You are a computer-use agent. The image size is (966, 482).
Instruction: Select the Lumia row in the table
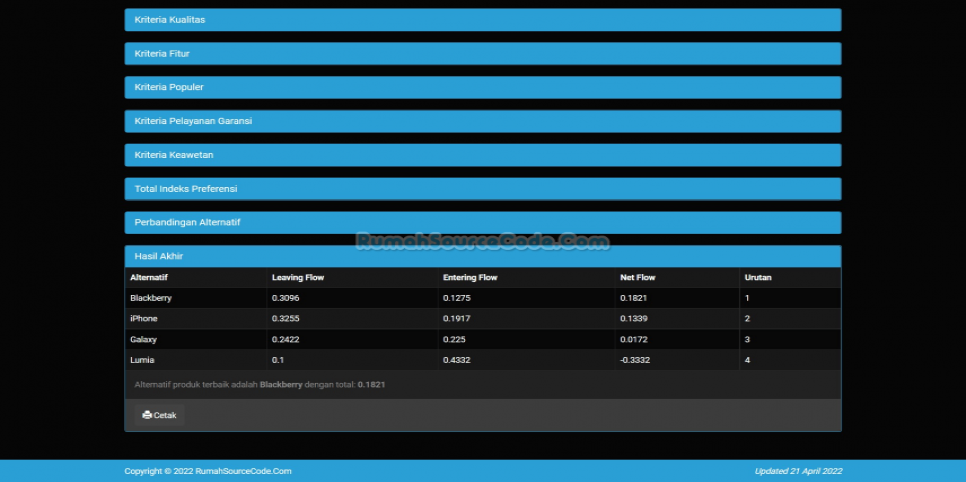pyautogui.click(x=142, y=360)
